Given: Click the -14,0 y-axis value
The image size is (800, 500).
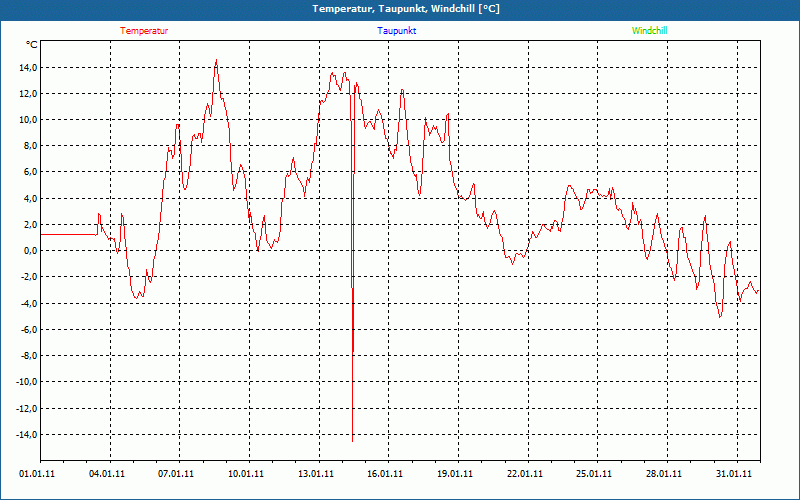Looking at the screenshot, I should point(27,435).
